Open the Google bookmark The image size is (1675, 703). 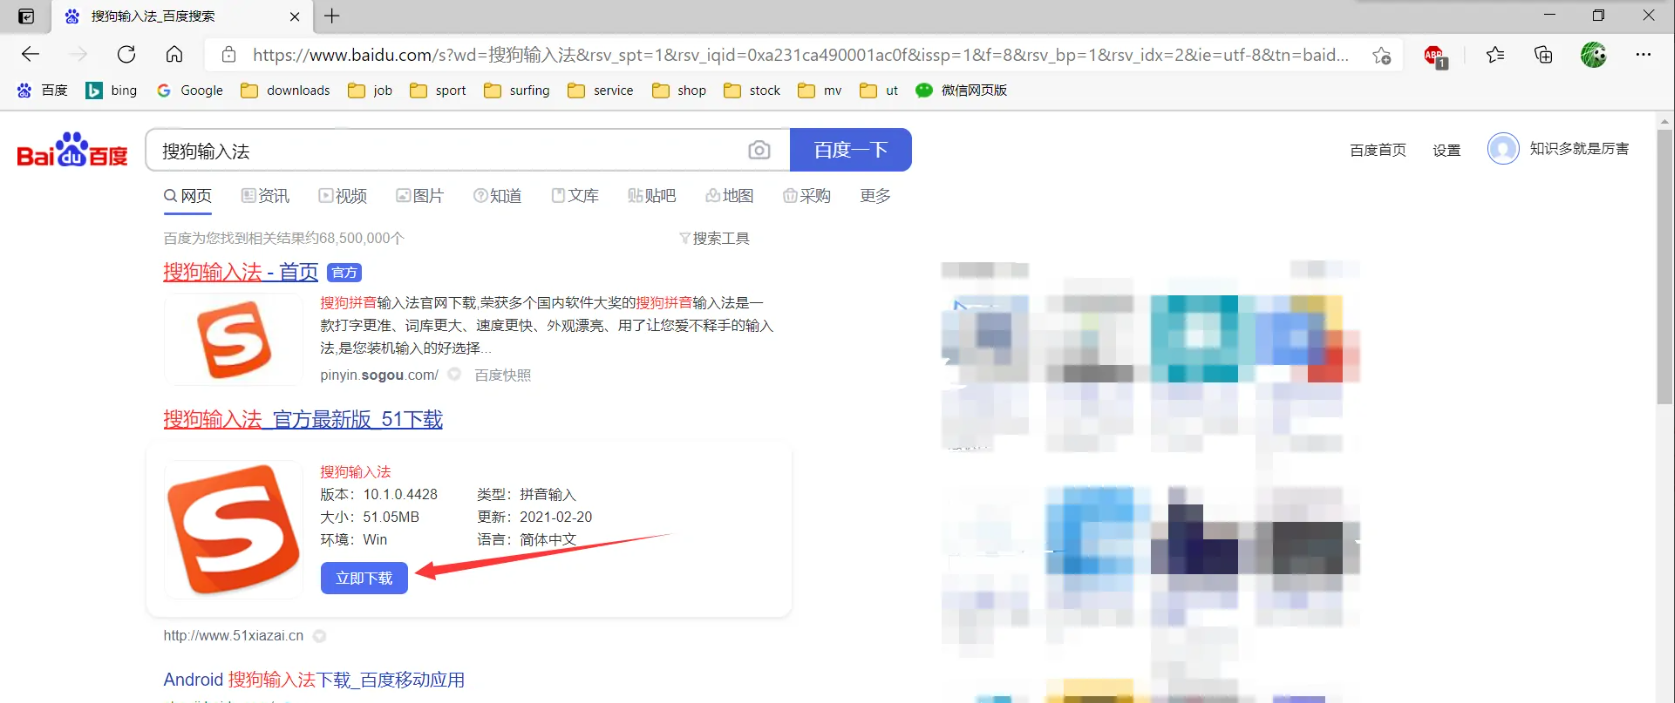[x=190, y=90]
